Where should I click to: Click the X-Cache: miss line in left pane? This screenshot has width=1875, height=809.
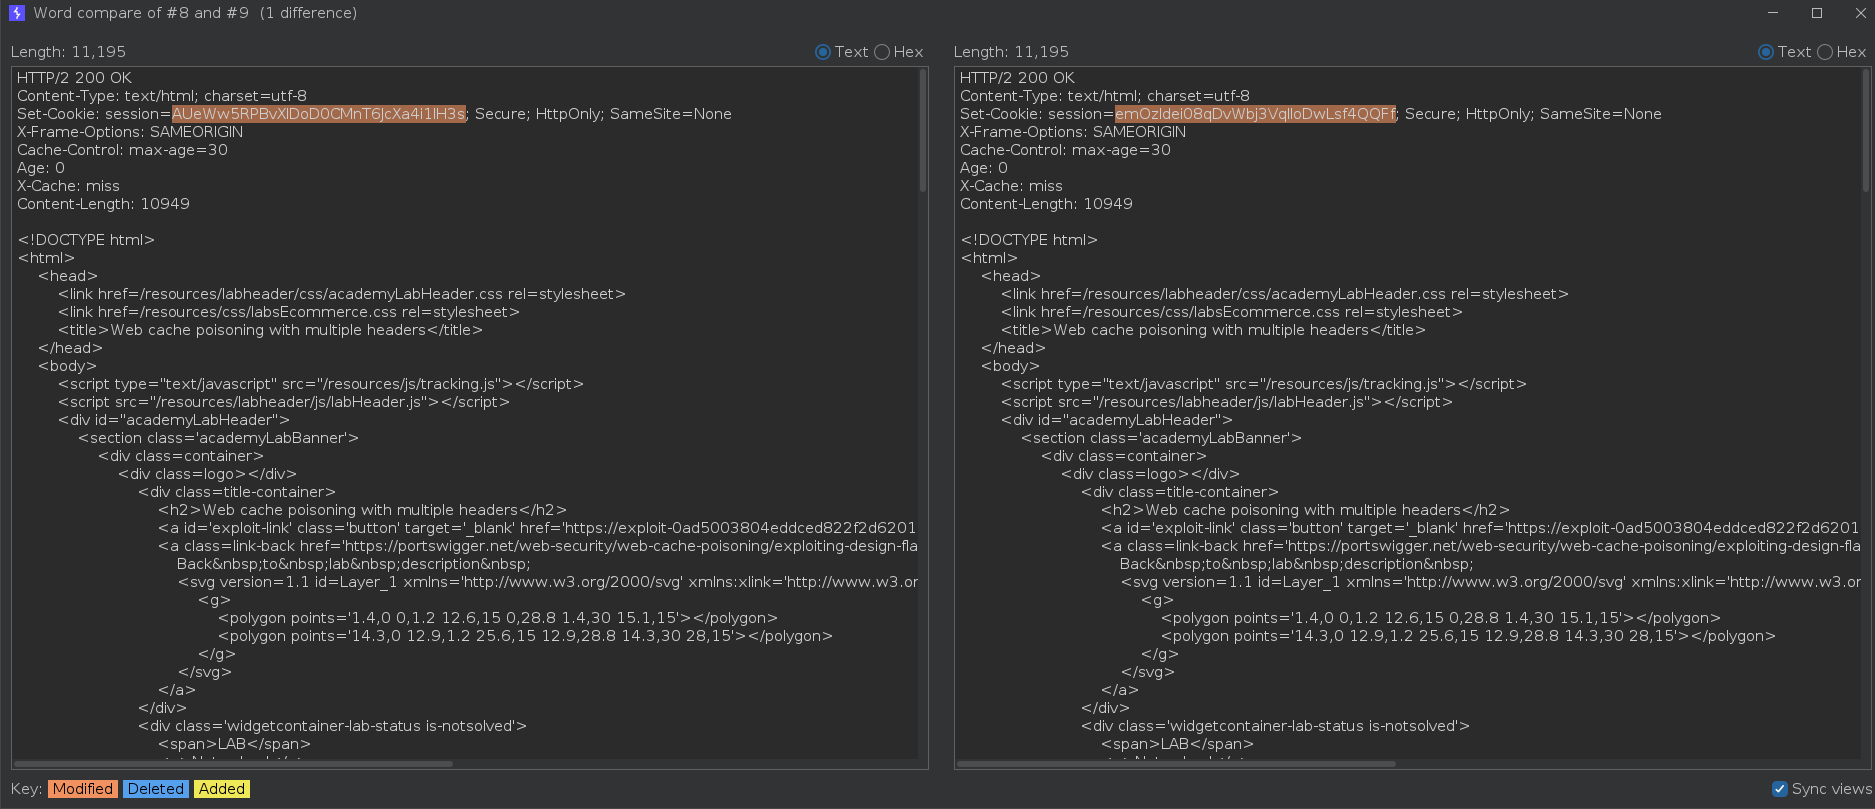coord(68,186)
